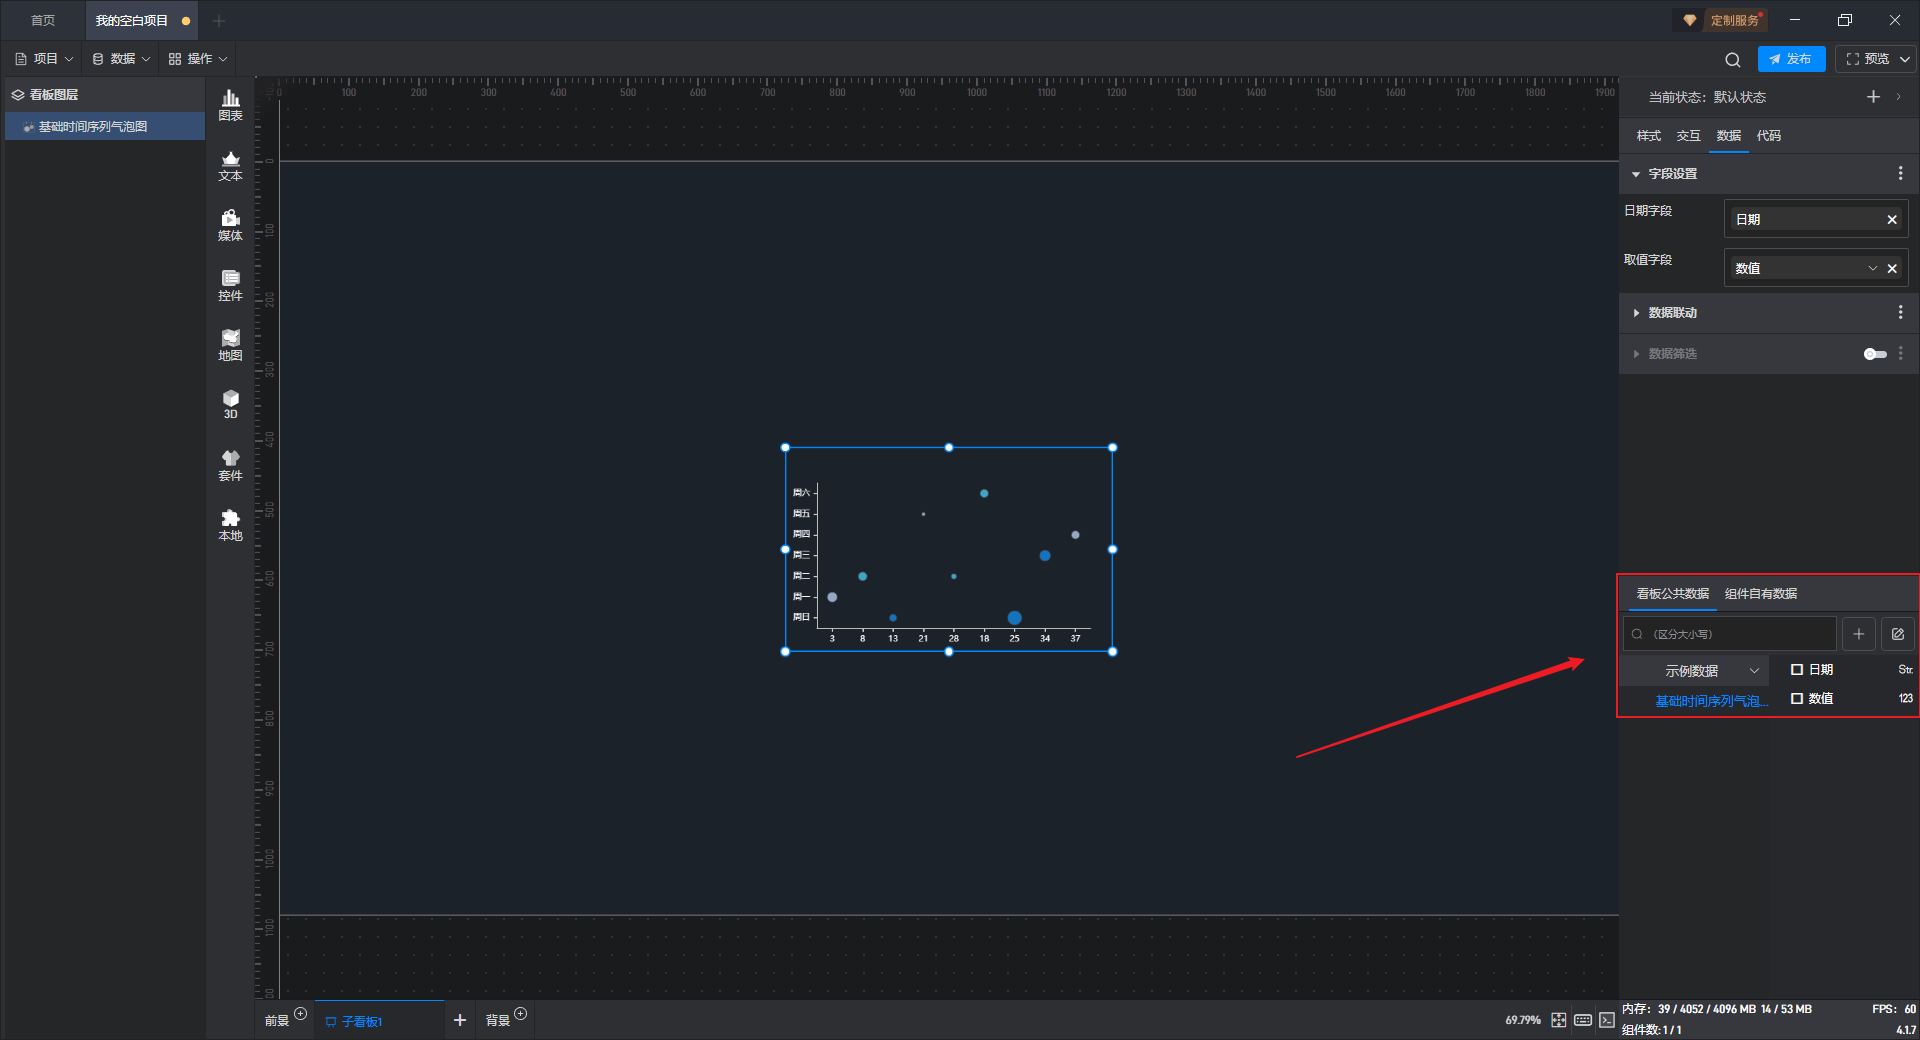1920x1040 pixels.
Task: Toggle the 数据筛选 switch
Action: (x=1875, y=354)
